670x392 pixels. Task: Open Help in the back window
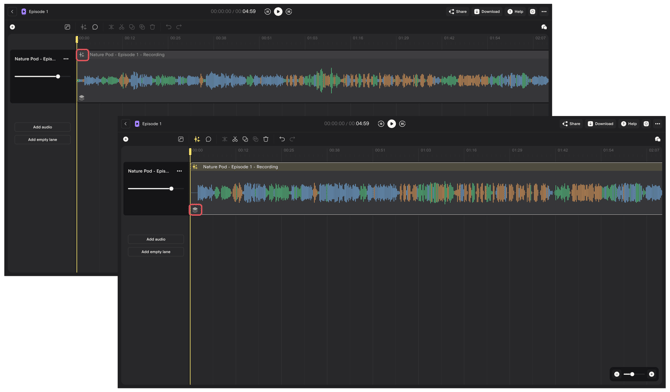point(515,12)
